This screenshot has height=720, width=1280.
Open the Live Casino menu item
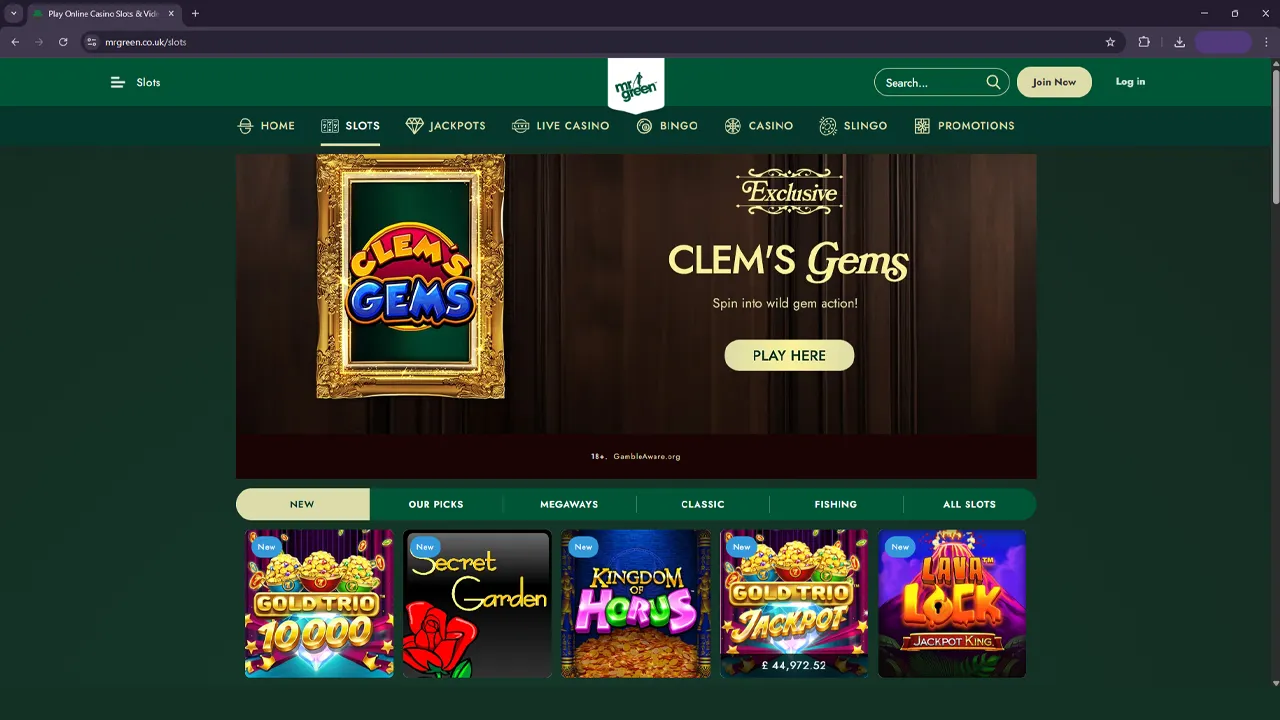(x=560, y=126)
